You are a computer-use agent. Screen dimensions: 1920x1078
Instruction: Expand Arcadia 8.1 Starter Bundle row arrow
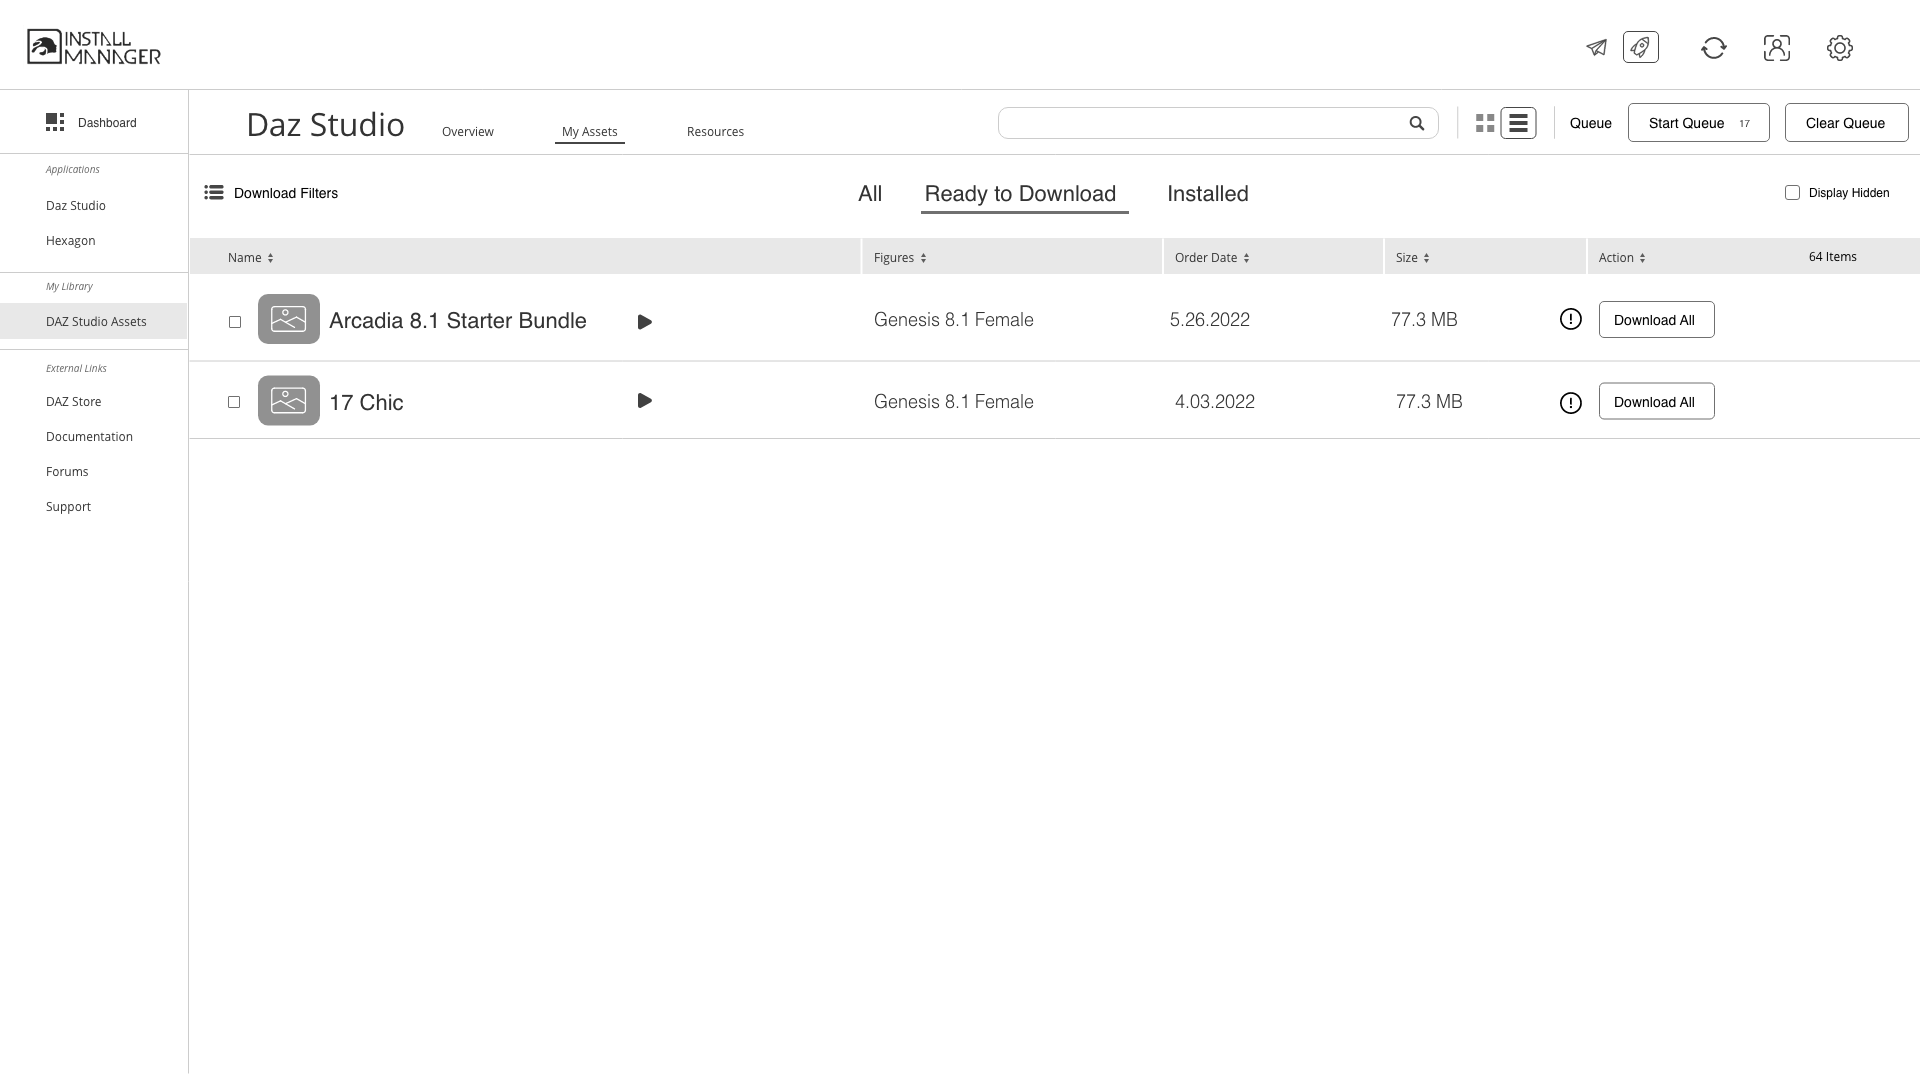click(x=645, y=322)
